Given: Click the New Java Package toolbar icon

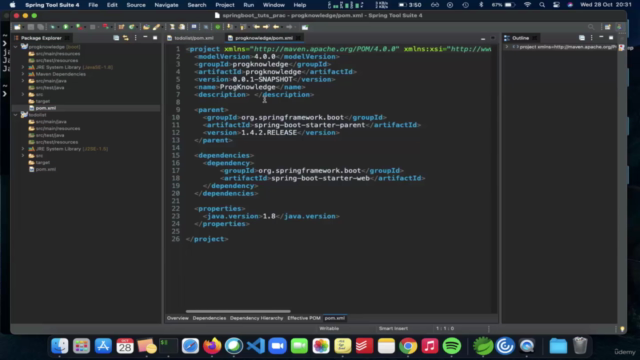Looking at the screenshot, I should point(121,27).
